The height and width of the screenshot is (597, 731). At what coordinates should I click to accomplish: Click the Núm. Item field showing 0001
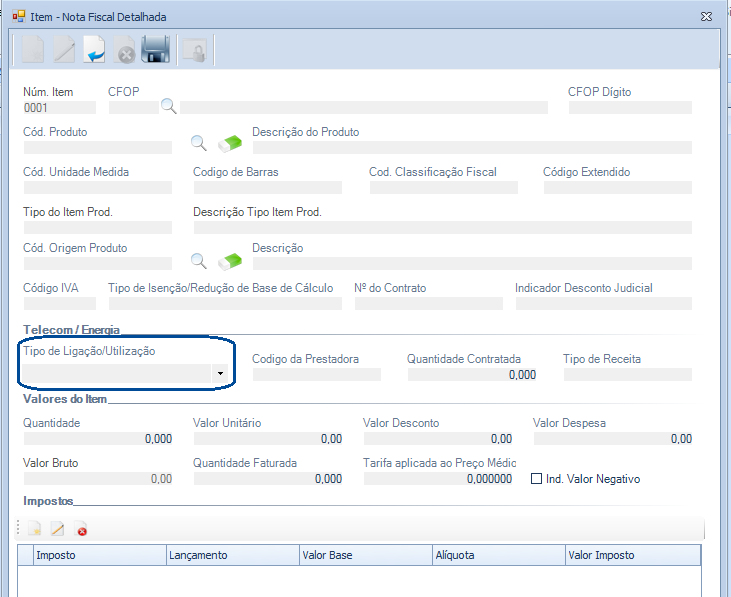[x=59, y=107]
